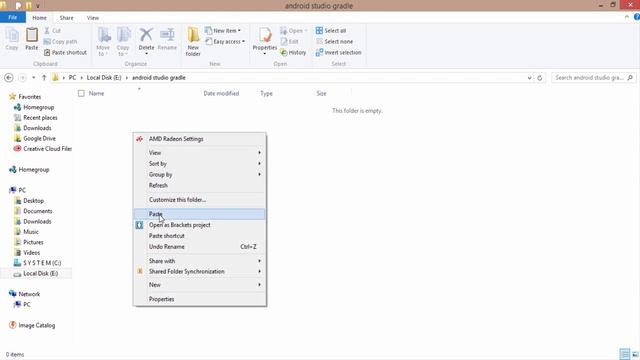Expand the address bar history dropdown
Viewport: 640px width, 360px height.
click(529, 78)
